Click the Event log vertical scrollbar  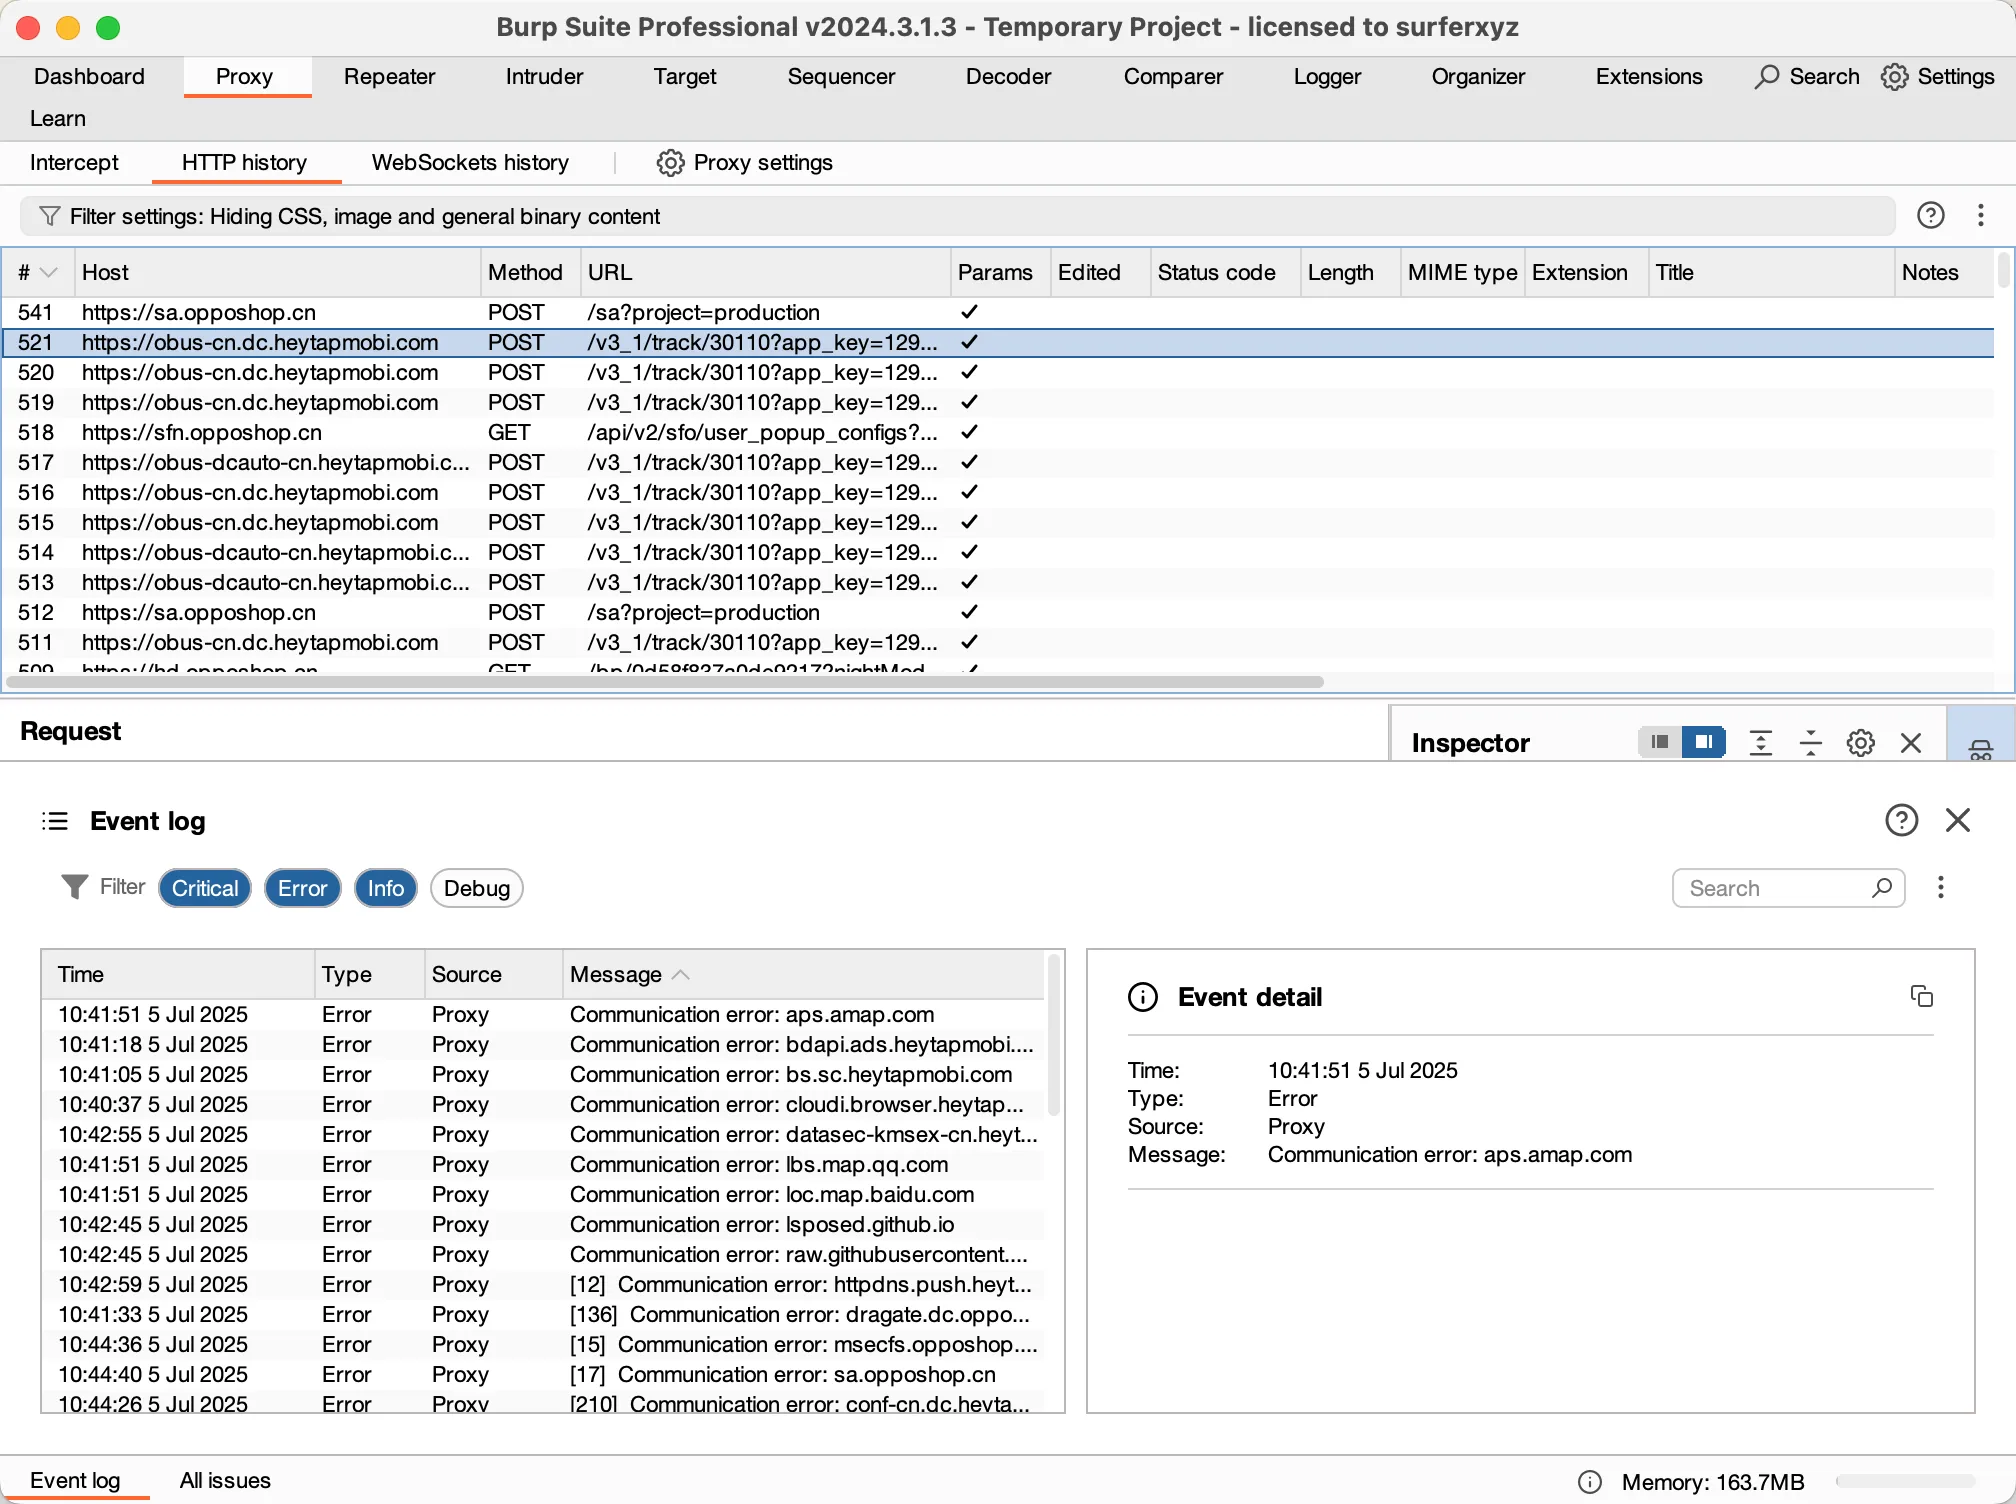1053,1035
